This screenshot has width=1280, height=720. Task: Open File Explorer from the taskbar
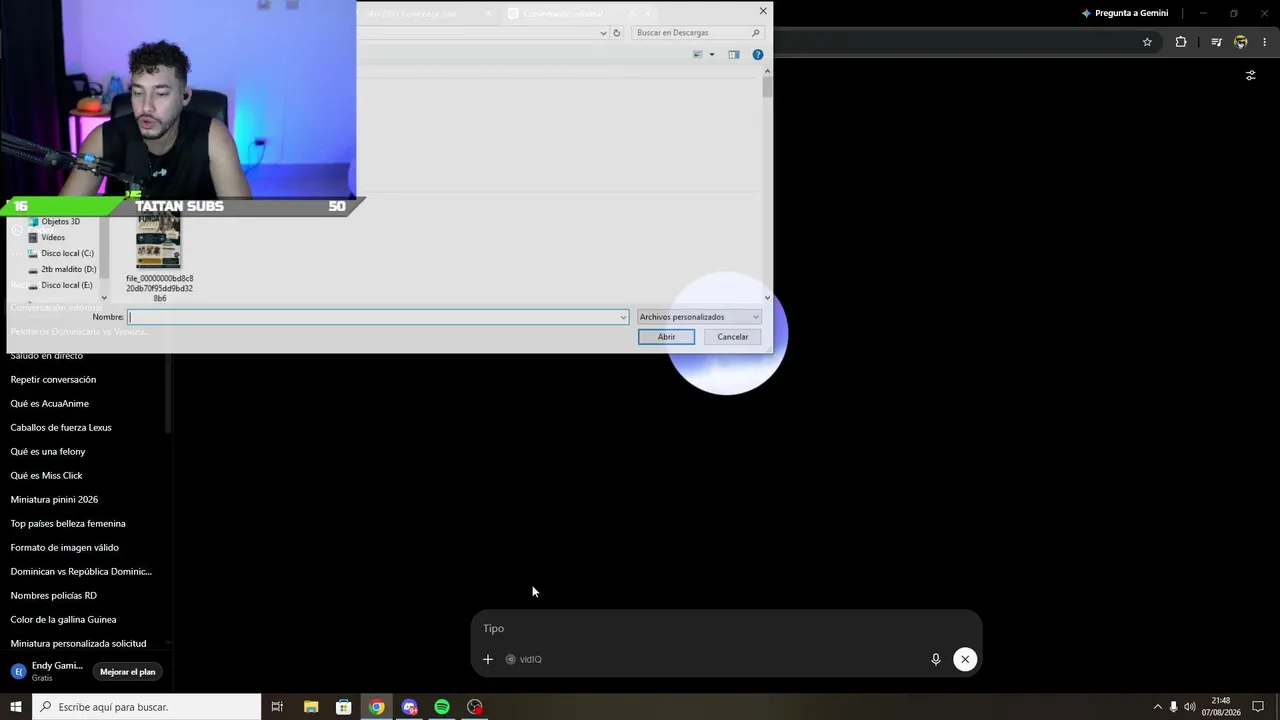coord(311,707)
